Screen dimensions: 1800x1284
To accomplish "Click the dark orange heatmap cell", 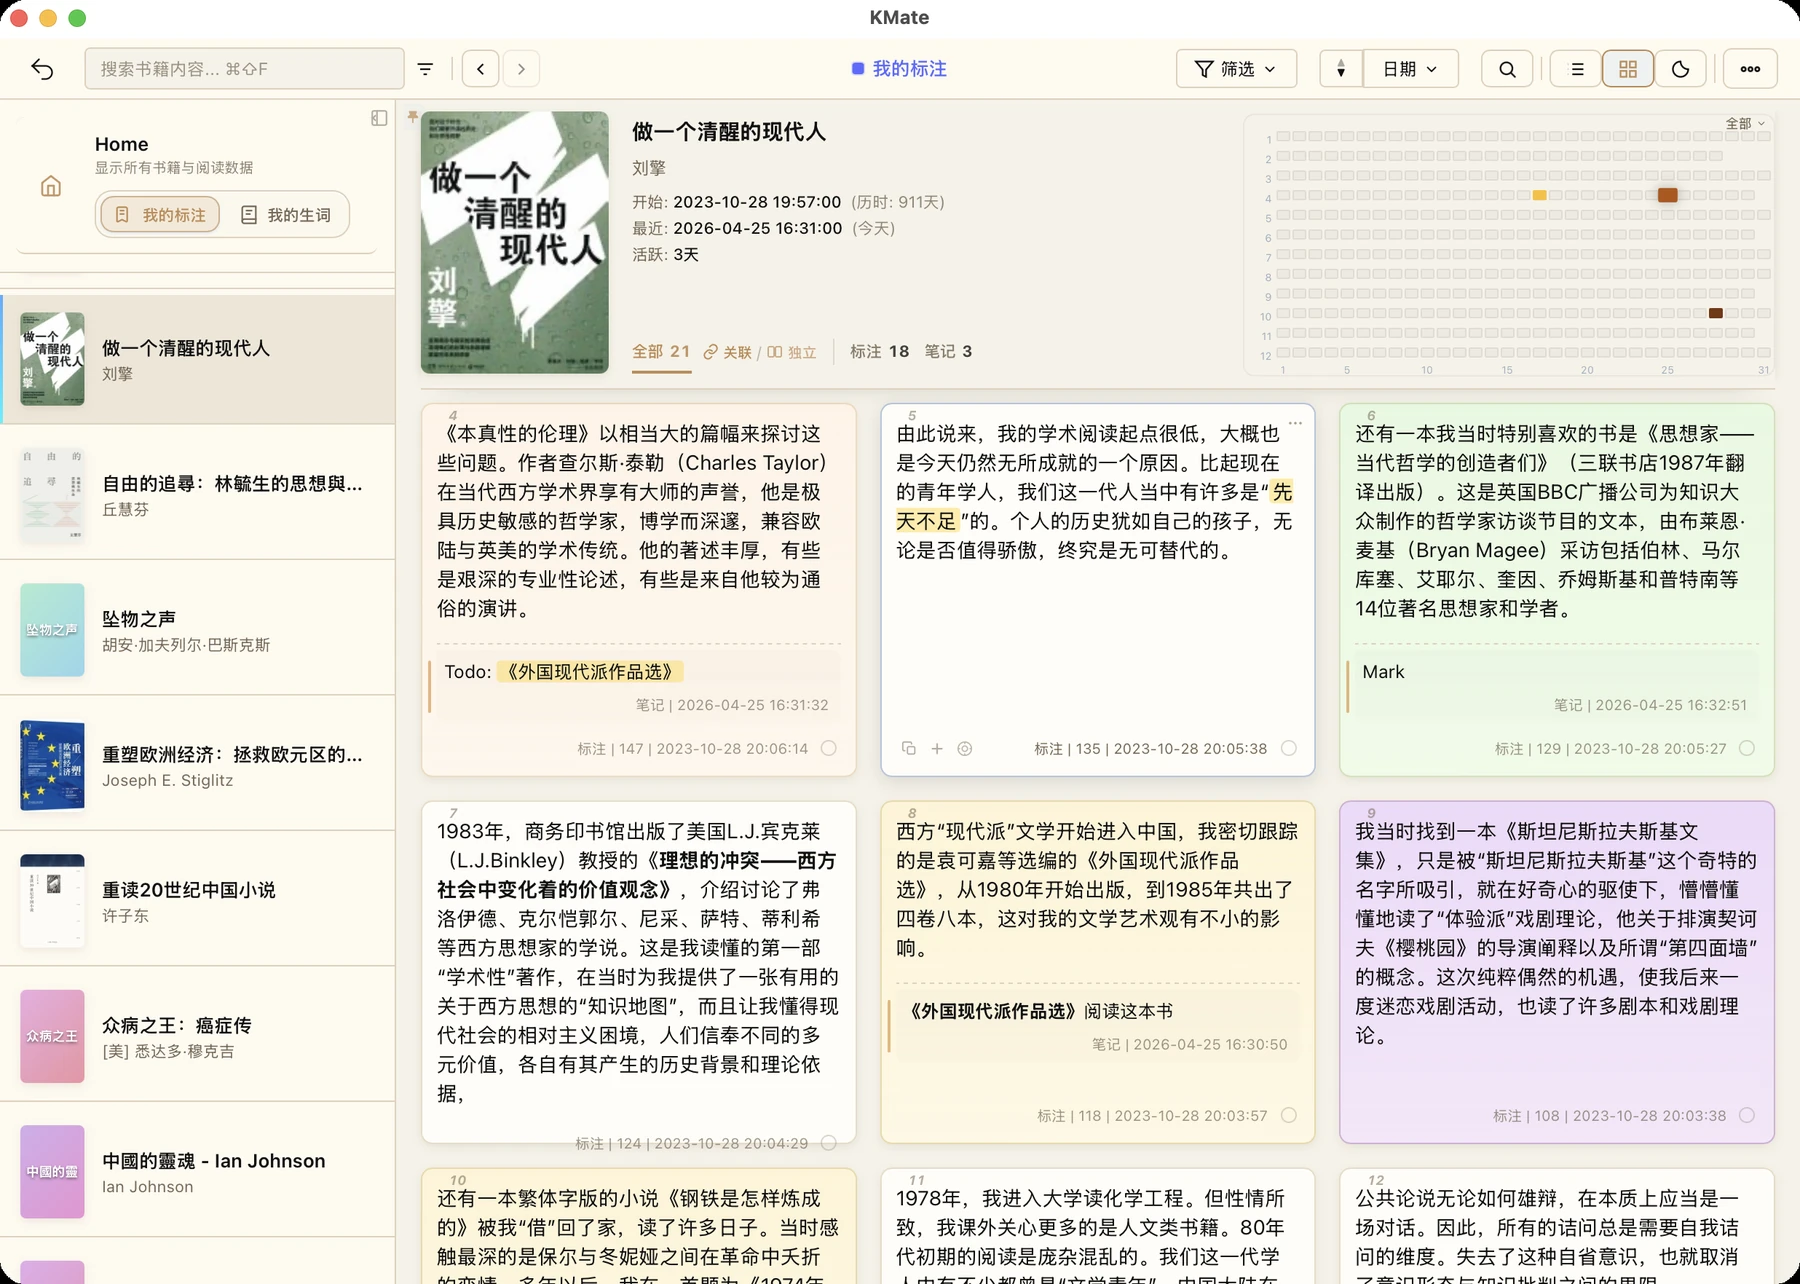I will 1667,195.
